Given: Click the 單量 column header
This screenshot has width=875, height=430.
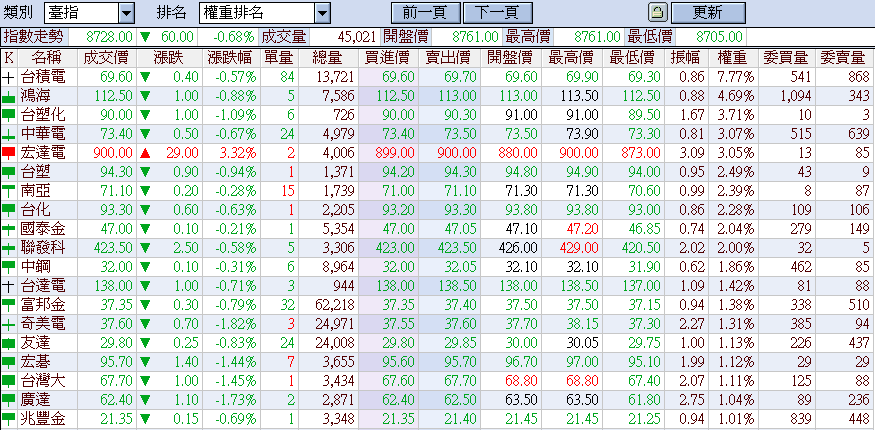Looking at the screenshot, I should 278,57.
